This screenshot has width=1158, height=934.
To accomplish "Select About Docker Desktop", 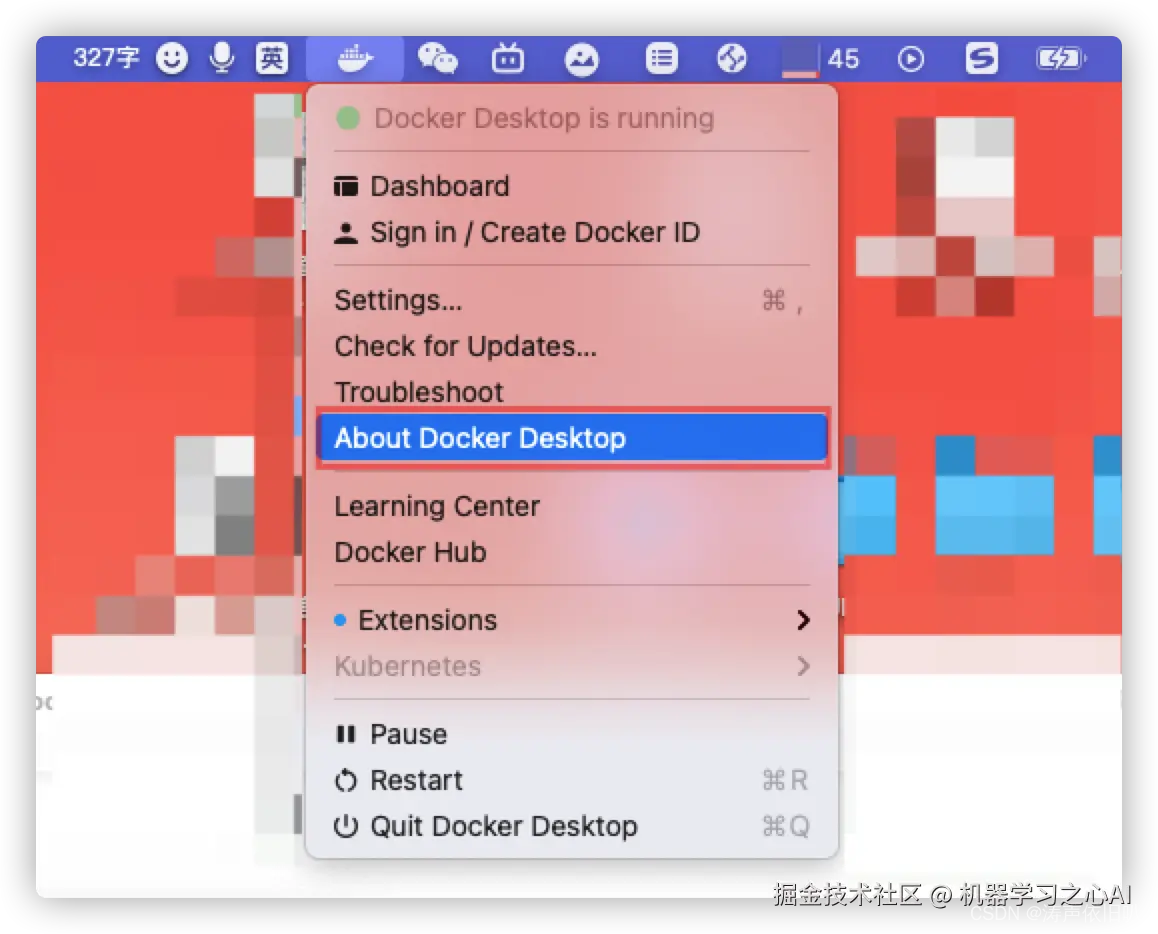I will pyautogui.click(x=572, y=438).
